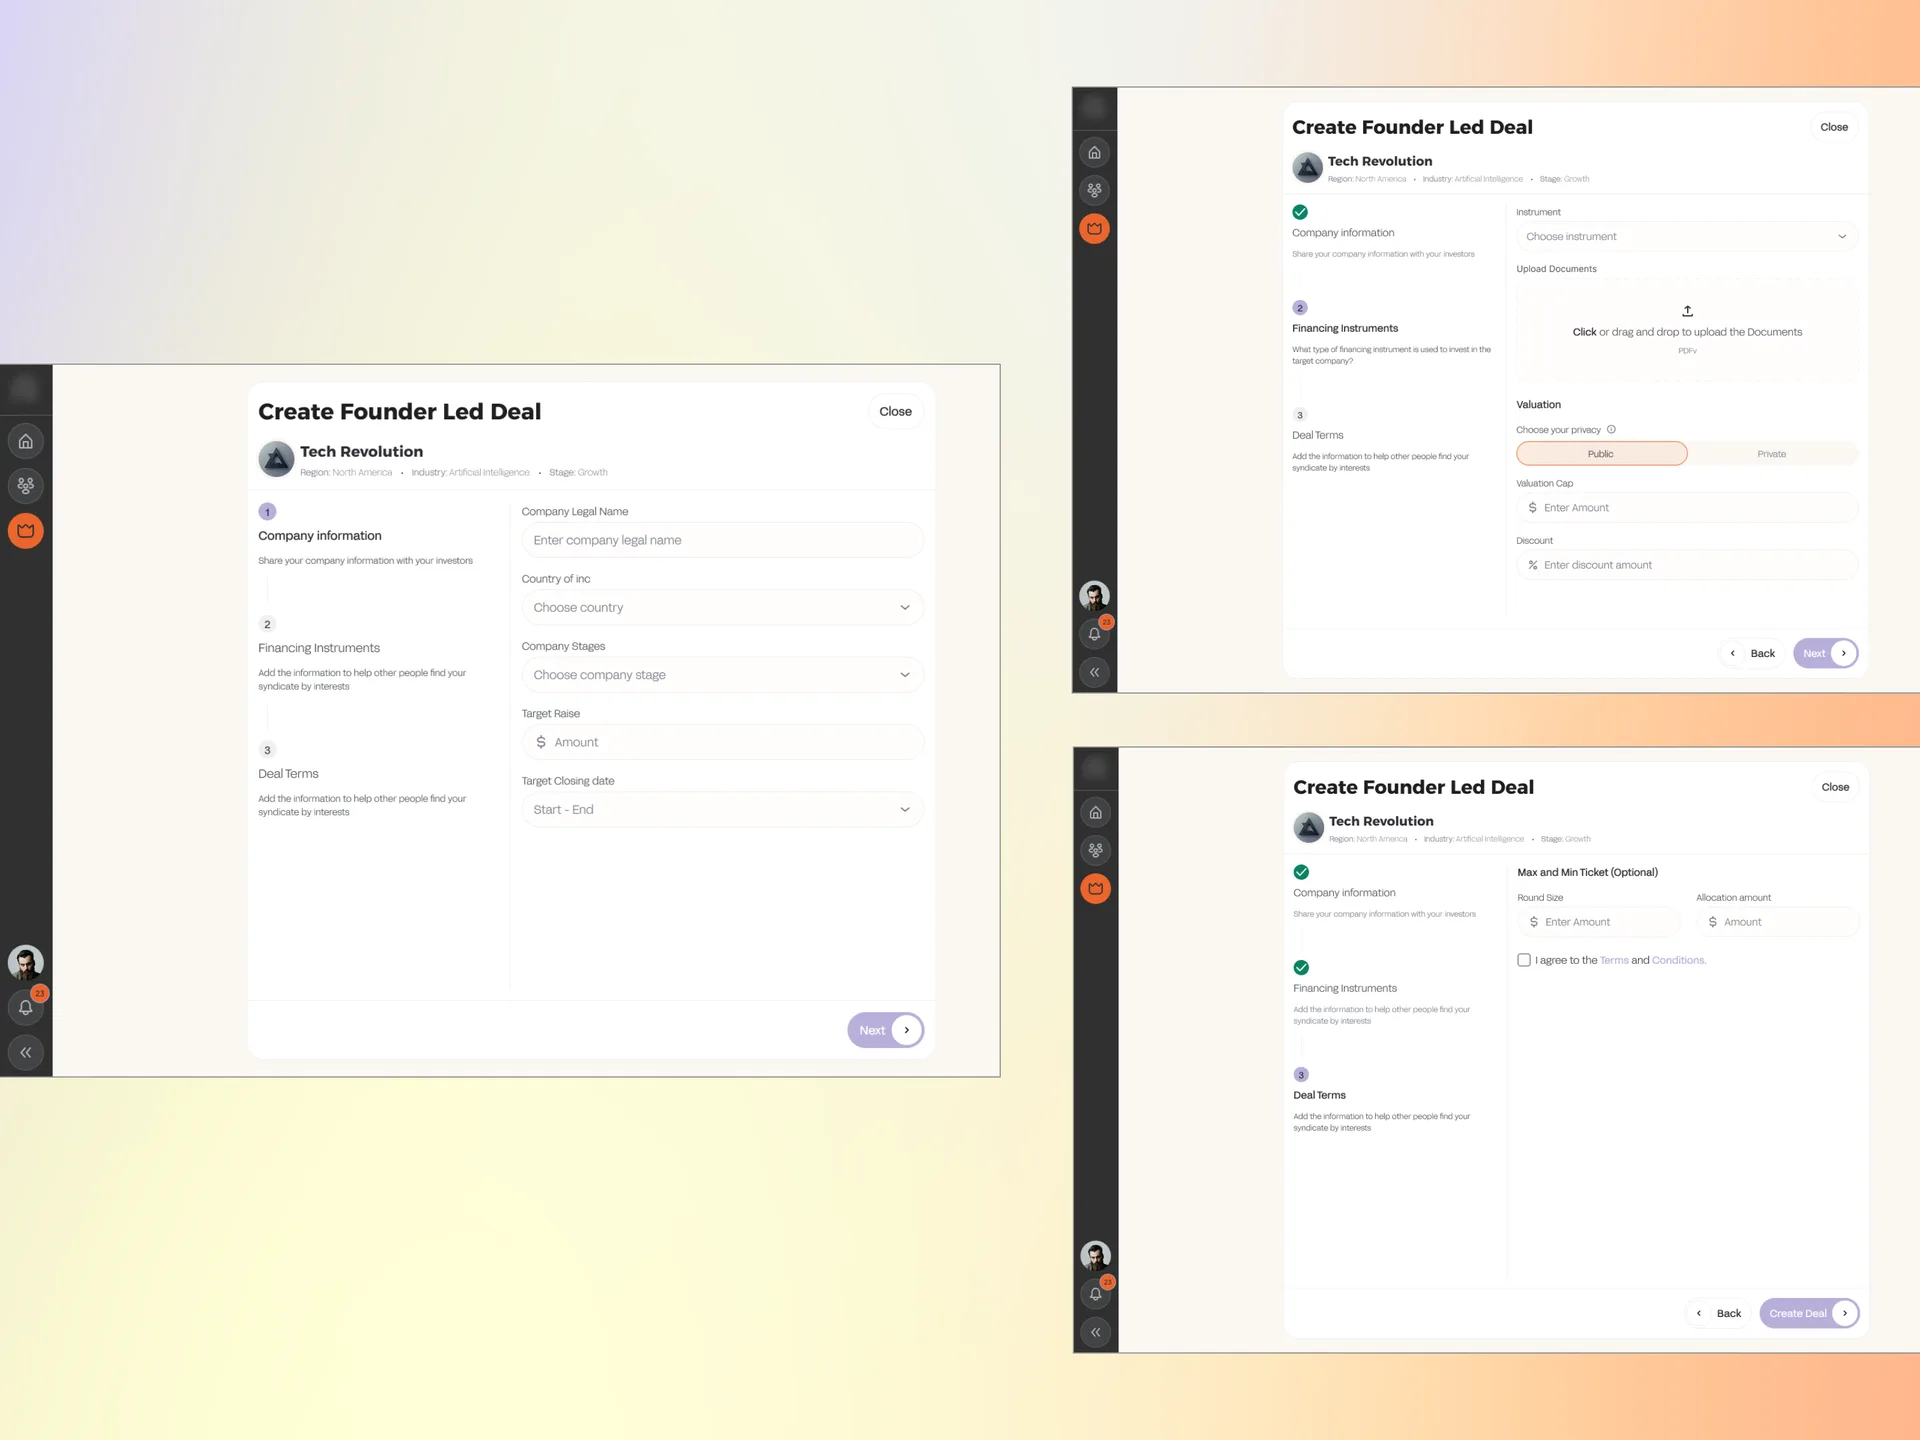Select step 2 Financing Instruments in left window
This screenshot has height=1440, width=1920.
click(x=362, y=655)
